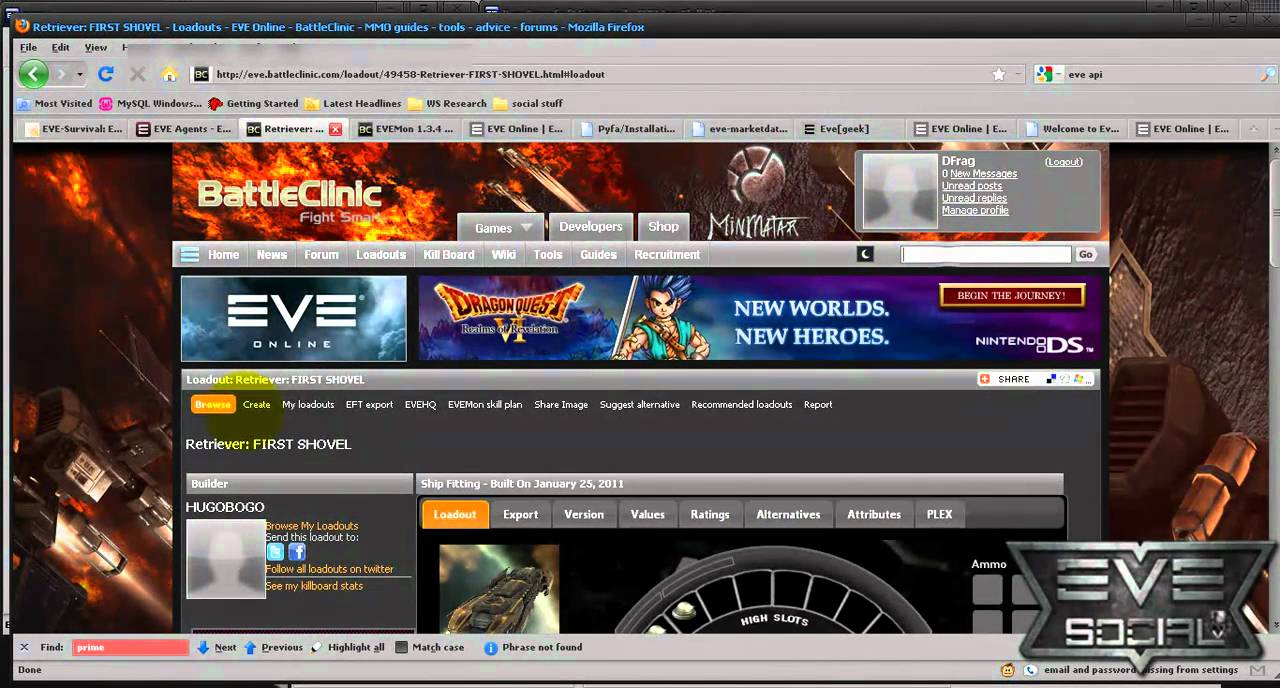
Task: Toggle Match case option
Action: point(430,648)
